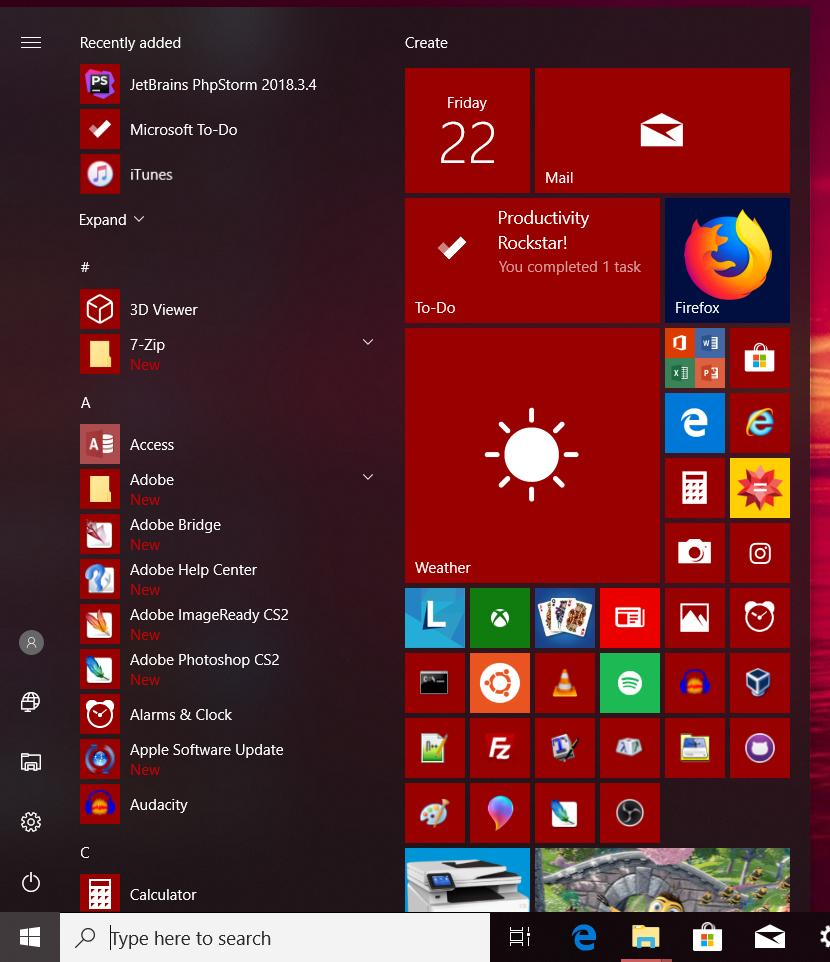Launch the Paint palette tile
This screenshot has width=830, height=962.
coord(434,813)
